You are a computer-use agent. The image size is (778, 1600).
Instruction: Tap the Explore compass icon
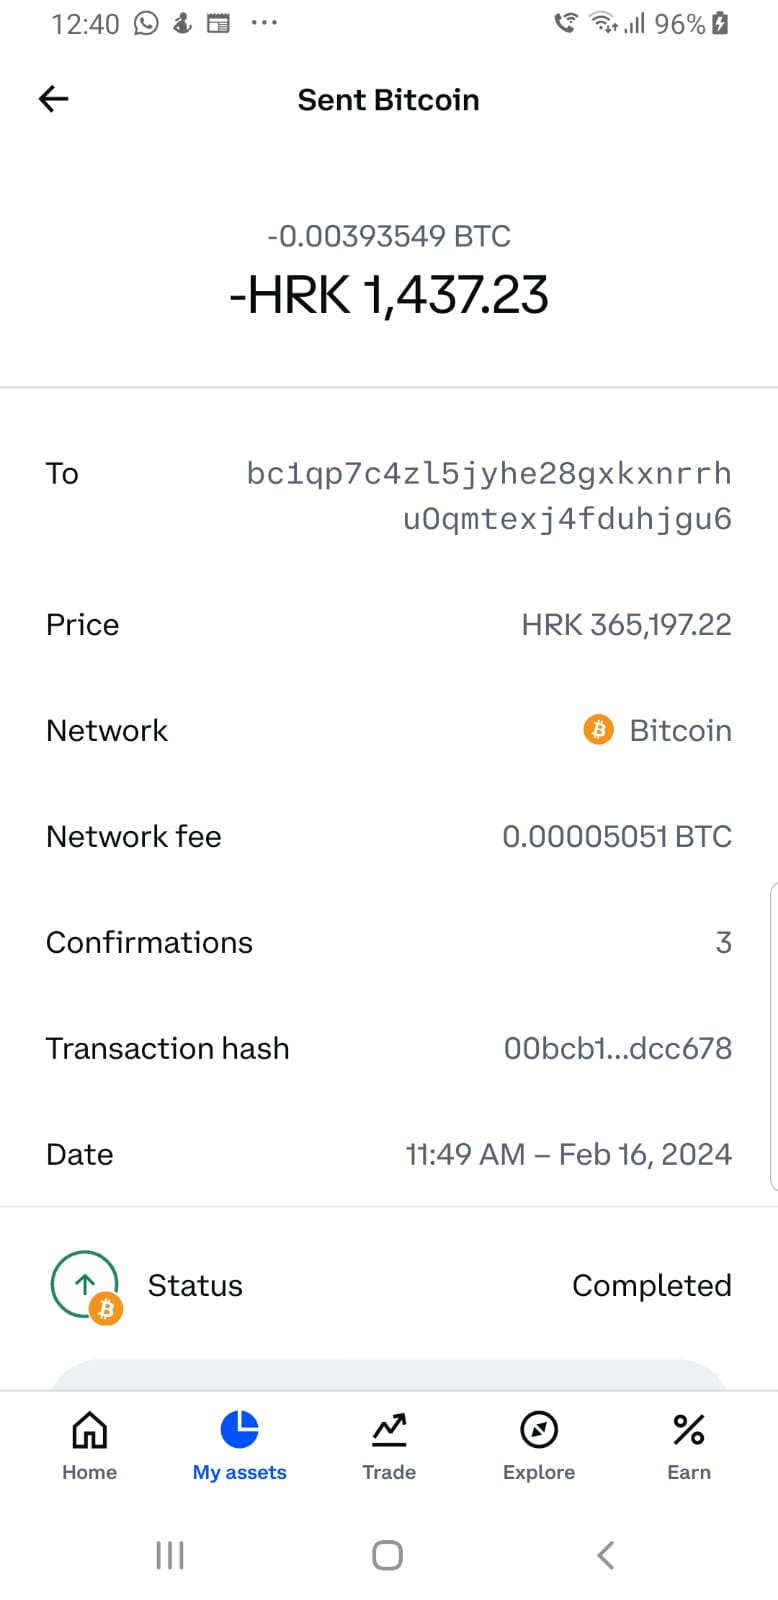click(539, 1430)
